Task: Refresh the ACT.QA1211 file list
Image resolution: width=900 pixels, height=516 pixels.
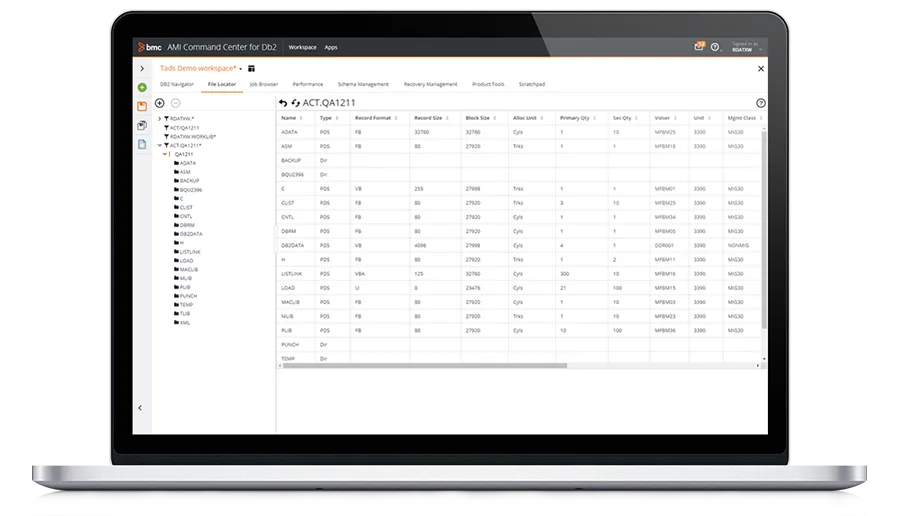Action: [x=296, y=103]
